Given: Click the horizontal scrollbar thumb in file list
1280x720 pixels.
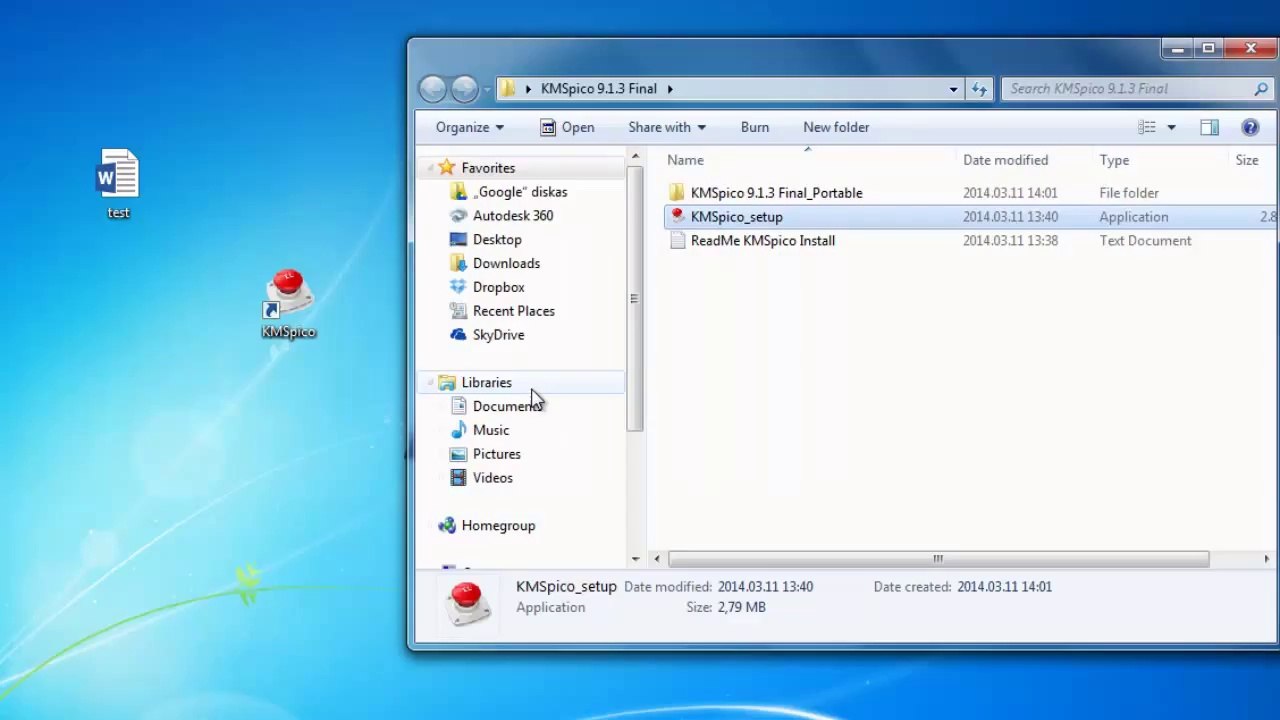Looking at the screenshot, I should 938,559.
